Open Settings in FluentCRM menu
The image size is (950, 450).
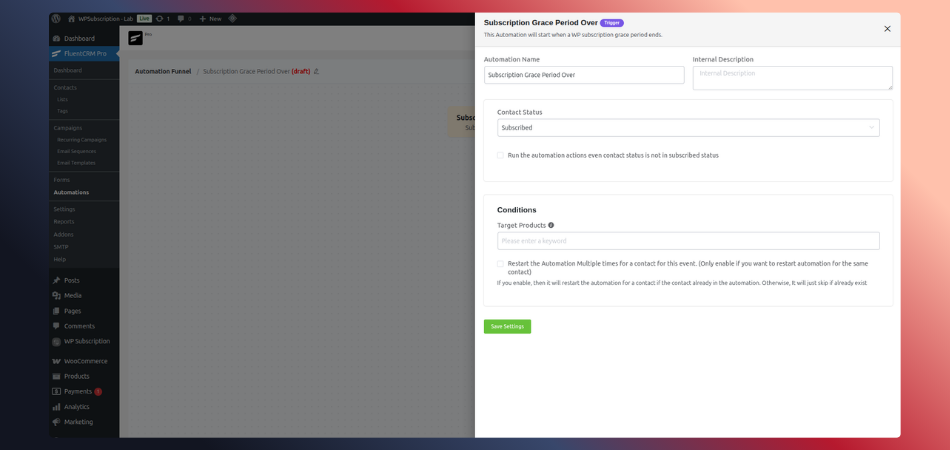point(64,210)
